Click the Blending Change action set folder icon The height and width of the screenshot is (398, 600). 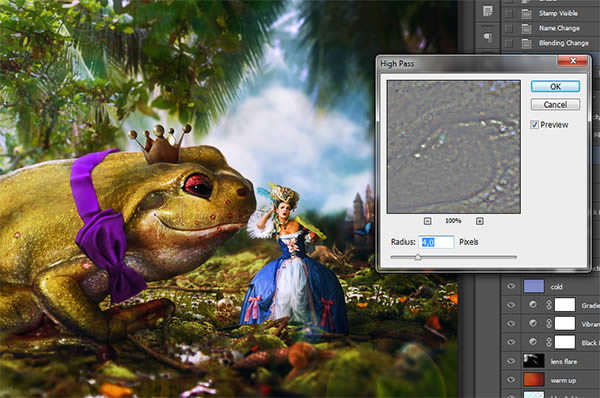[x=527, y=43]
